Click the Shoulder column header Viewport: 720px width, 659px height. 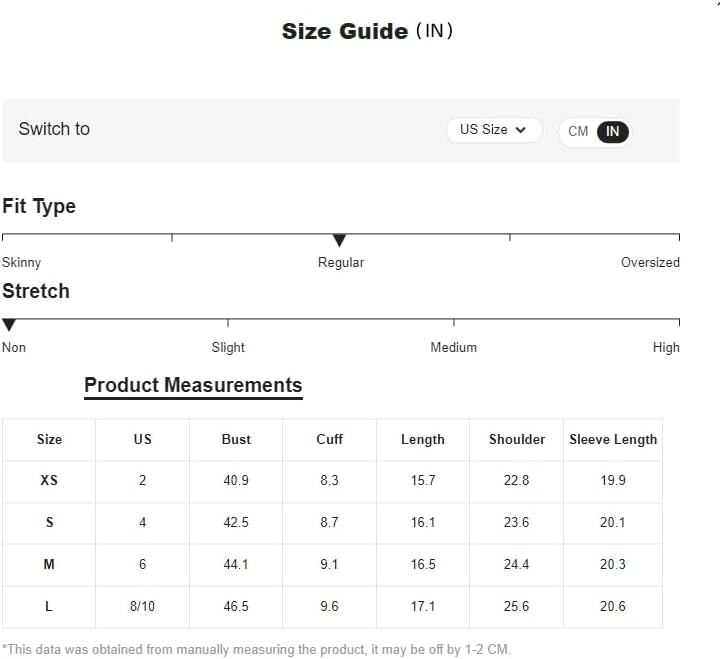(517, 439)
